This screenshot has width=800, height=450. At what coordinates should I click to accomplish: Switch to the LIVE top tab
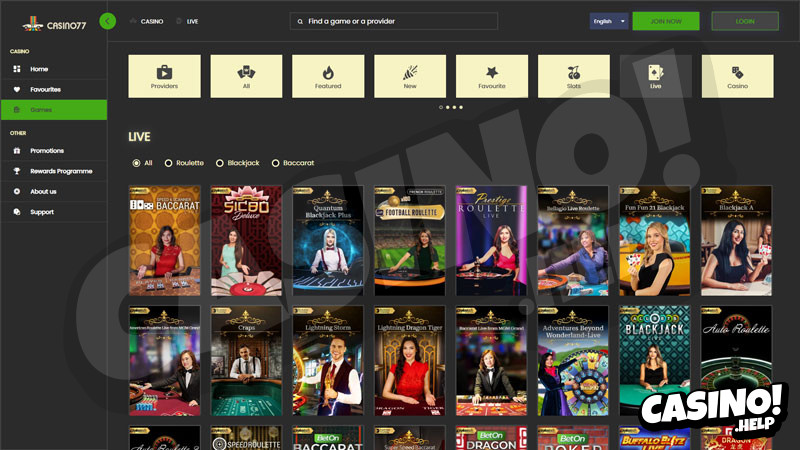point(187,21)
